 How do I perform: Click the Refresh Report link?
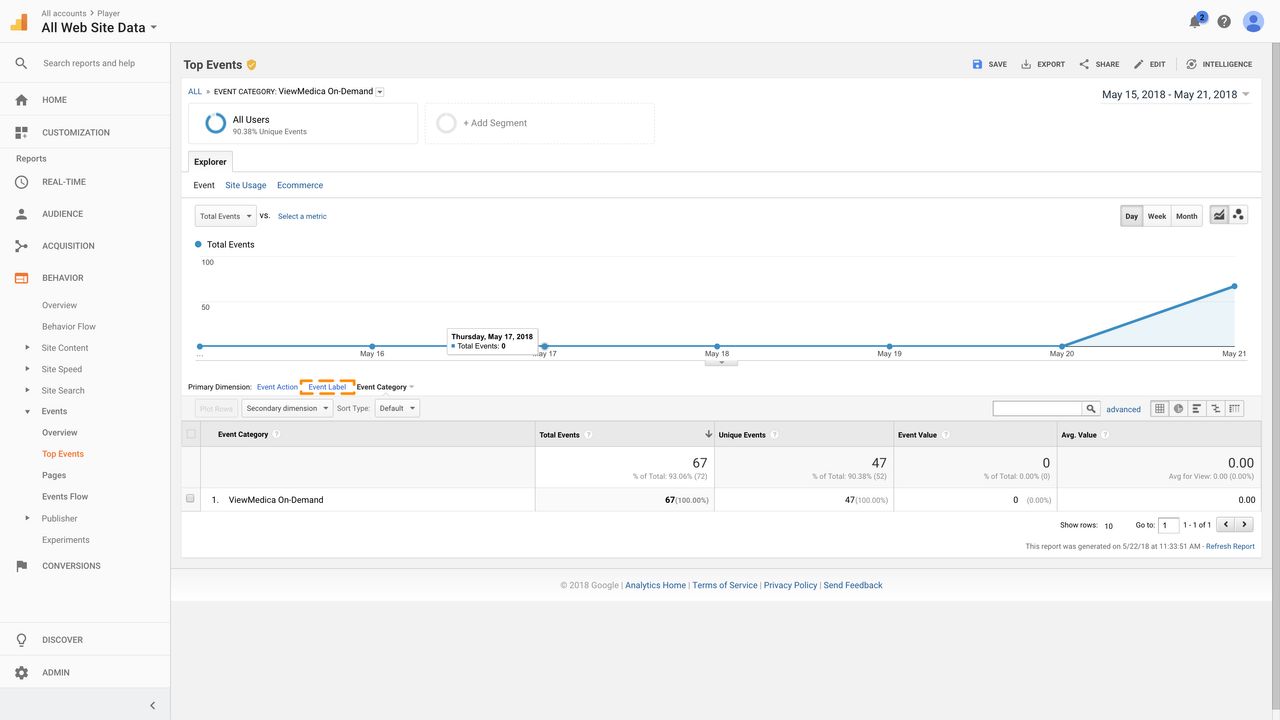(x=1230, y=547)
